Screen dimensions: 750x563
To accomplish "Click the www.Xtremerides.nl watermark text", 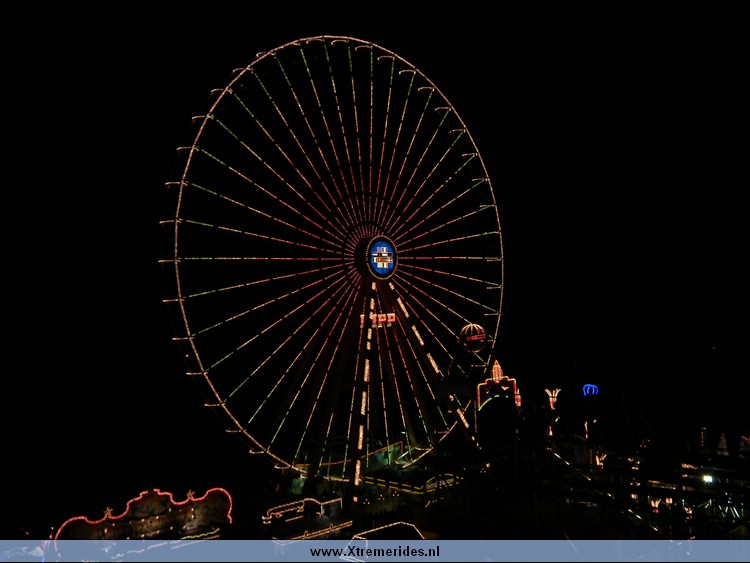I will pyautogui.click(x=375, y=552).
